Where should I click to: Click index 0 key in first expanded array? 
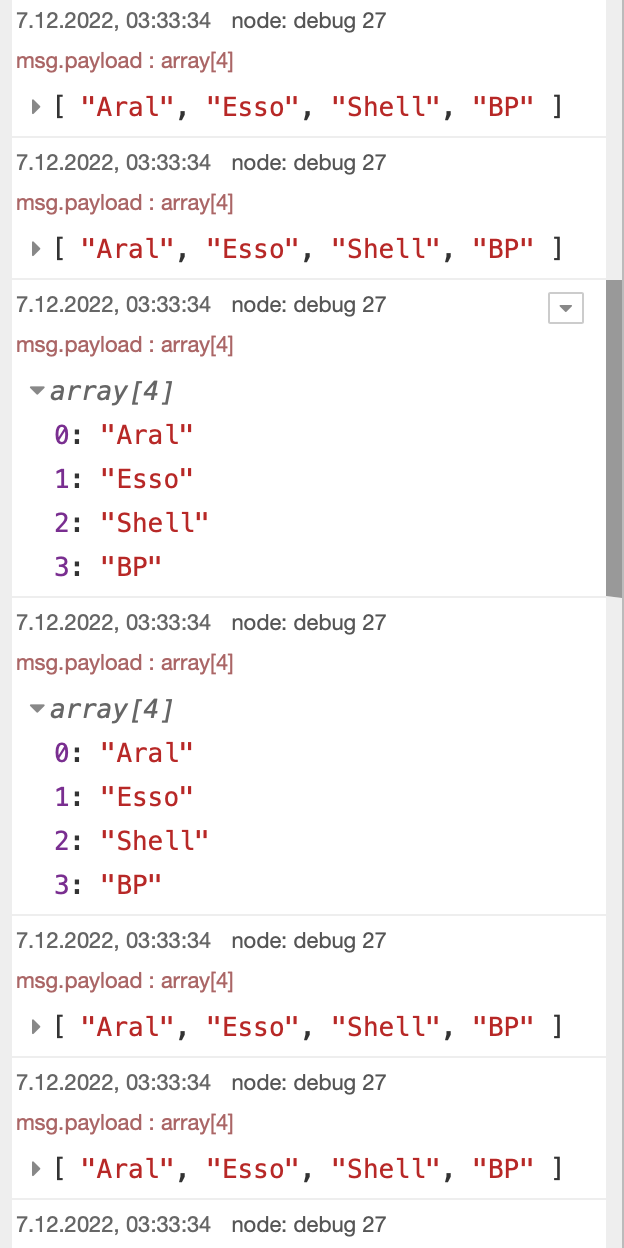pyautogui.click(x=62, y=435)
